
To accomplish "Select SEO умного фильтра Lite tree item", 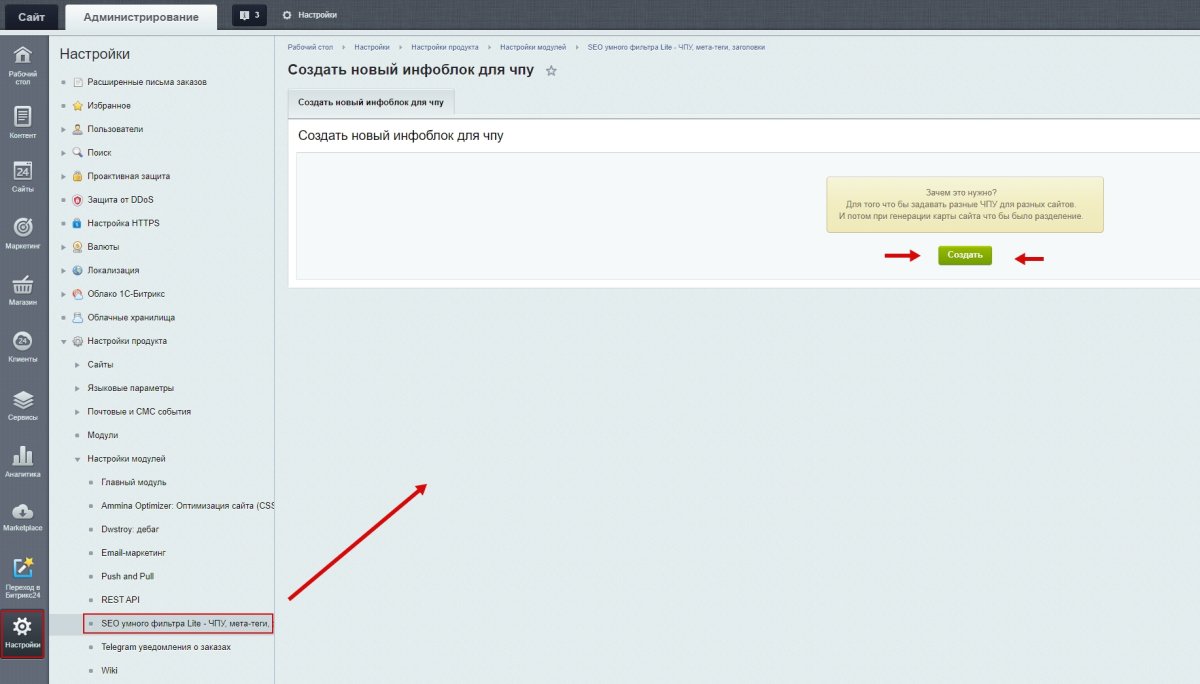I will point(186,623).
